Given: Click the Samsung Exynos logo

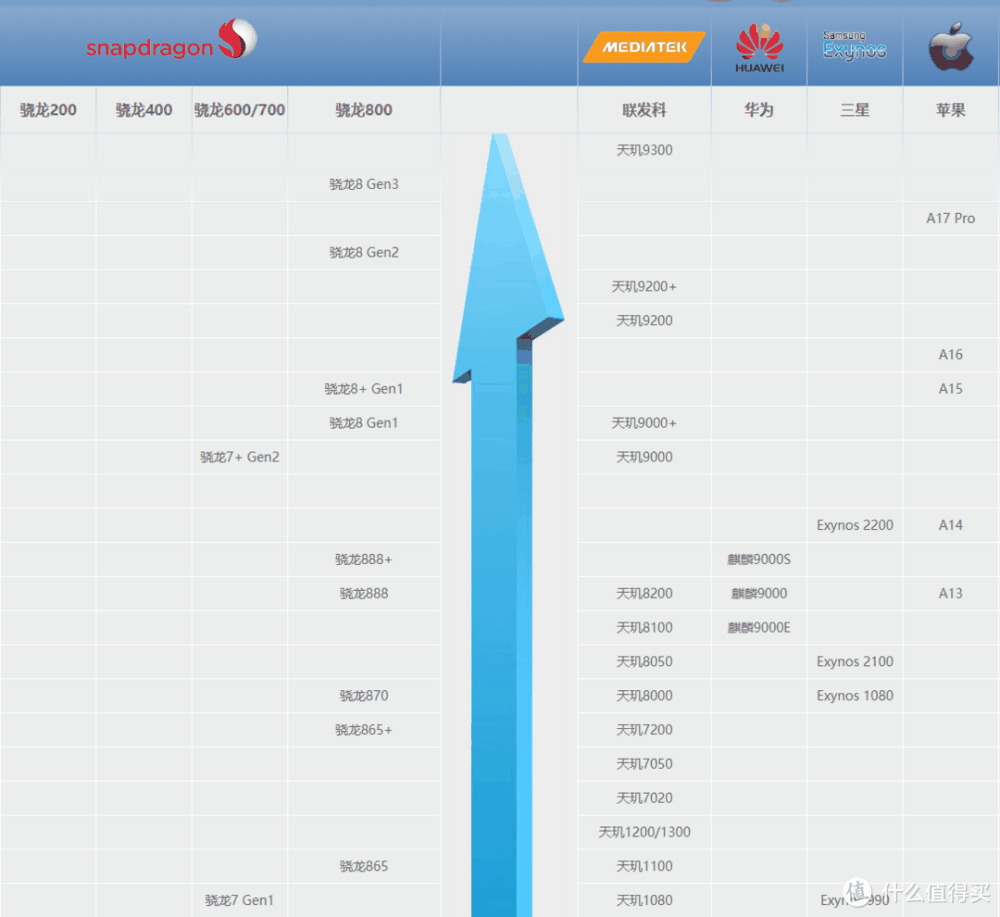Looking at the screenshot, I should tap(854, 46).
